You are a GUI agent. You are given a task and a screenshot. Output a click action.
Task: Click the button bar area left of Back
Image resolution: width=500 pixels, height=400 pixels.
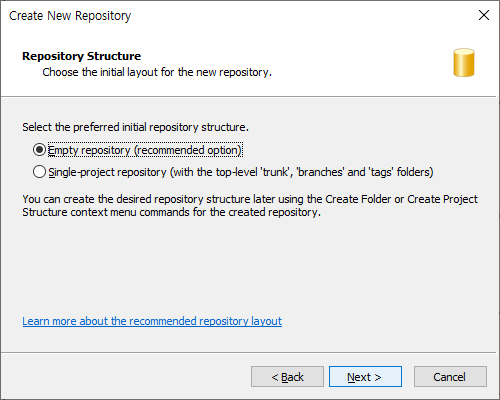tap(126, 377)
